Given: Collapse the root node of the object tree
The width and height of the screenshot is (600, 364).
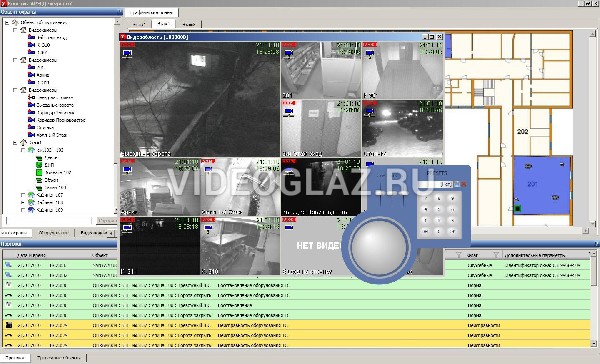Looking at the screenshot, I should pos(7,23).
